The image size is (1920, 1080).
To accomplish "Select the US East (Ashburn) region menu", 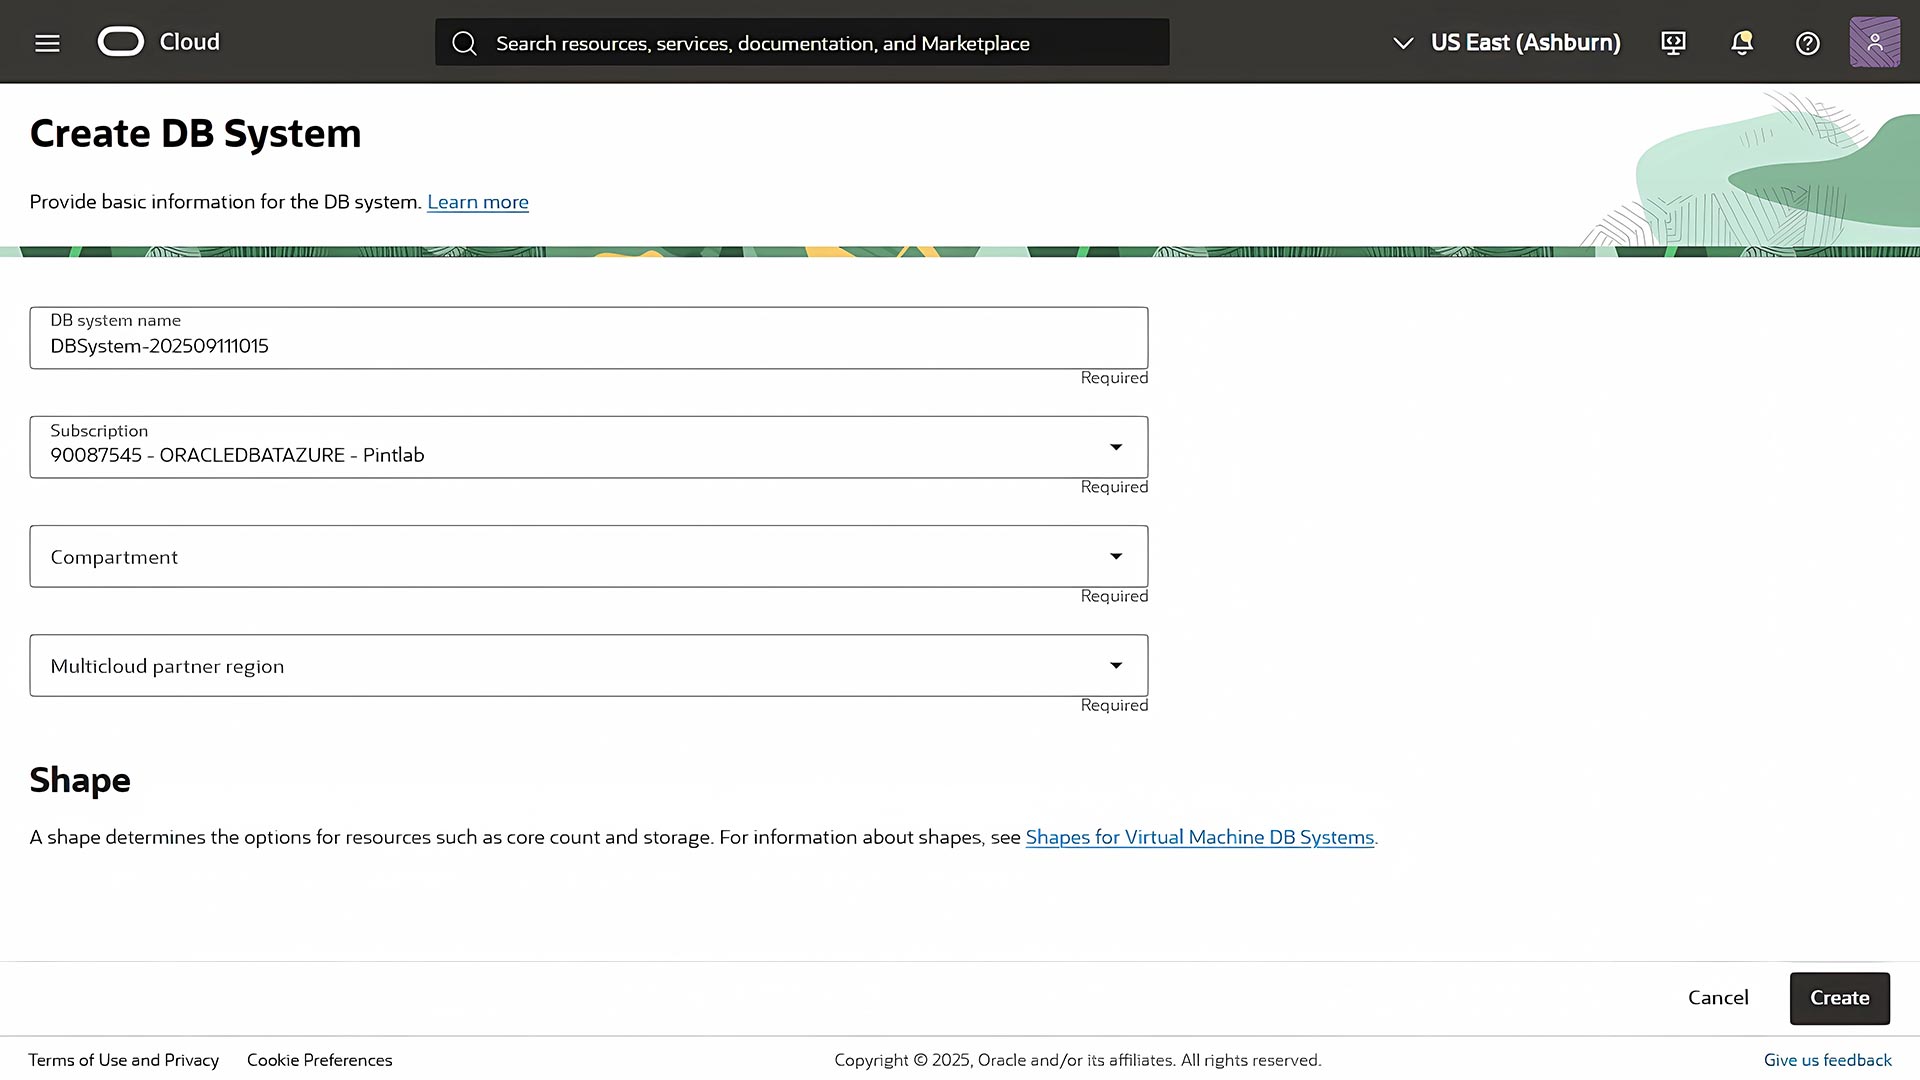I will (1525, 42).
